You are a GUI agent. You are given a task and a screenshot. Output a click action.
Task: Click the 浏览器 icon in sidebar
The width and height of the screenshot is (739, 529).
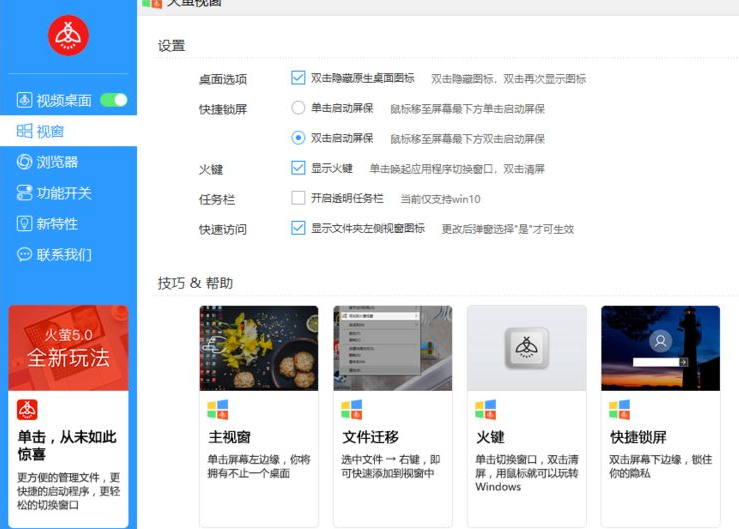click(x=25, y=162)
